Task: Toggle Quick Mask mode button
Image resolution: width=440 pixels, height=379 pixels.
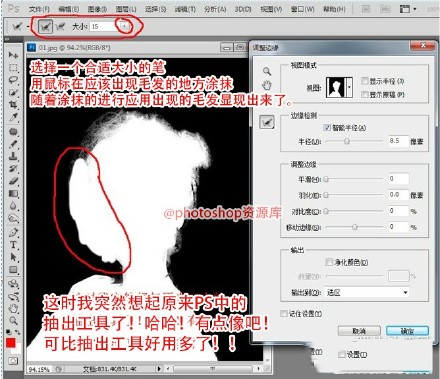Action: (13, 361)
